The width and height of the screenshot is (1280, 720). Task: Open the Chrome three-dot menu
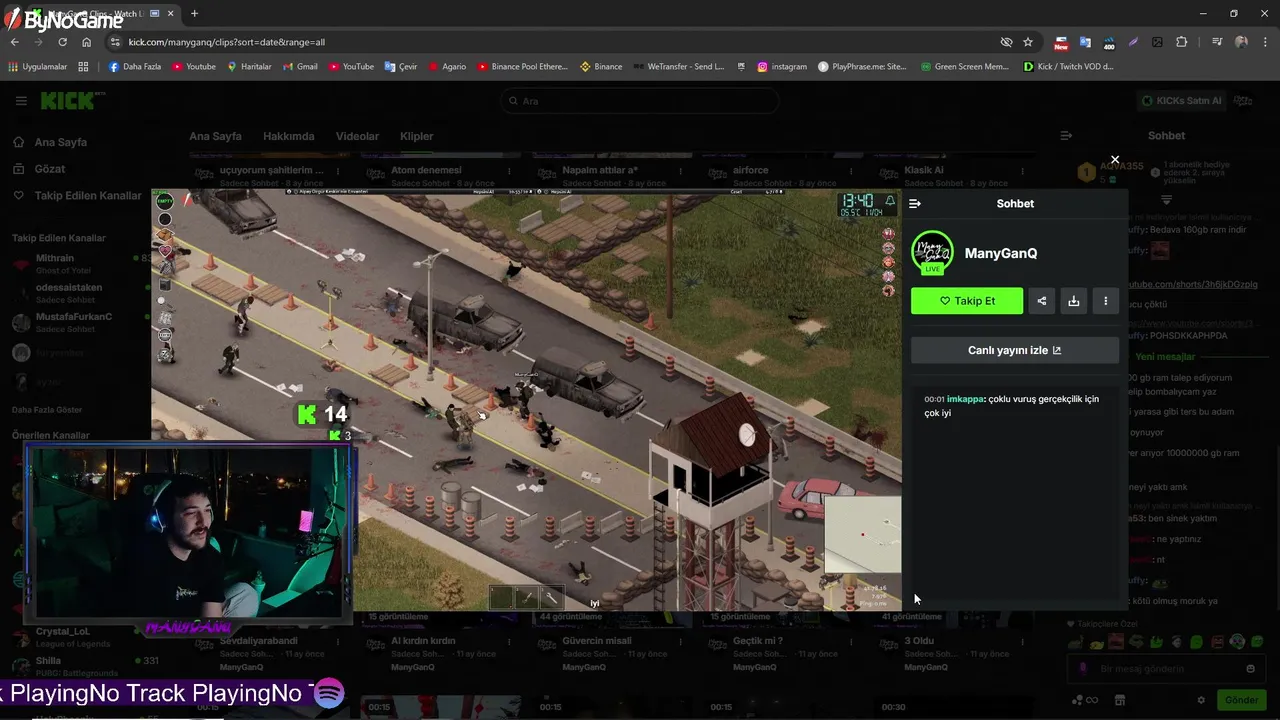coord(1265,42)
